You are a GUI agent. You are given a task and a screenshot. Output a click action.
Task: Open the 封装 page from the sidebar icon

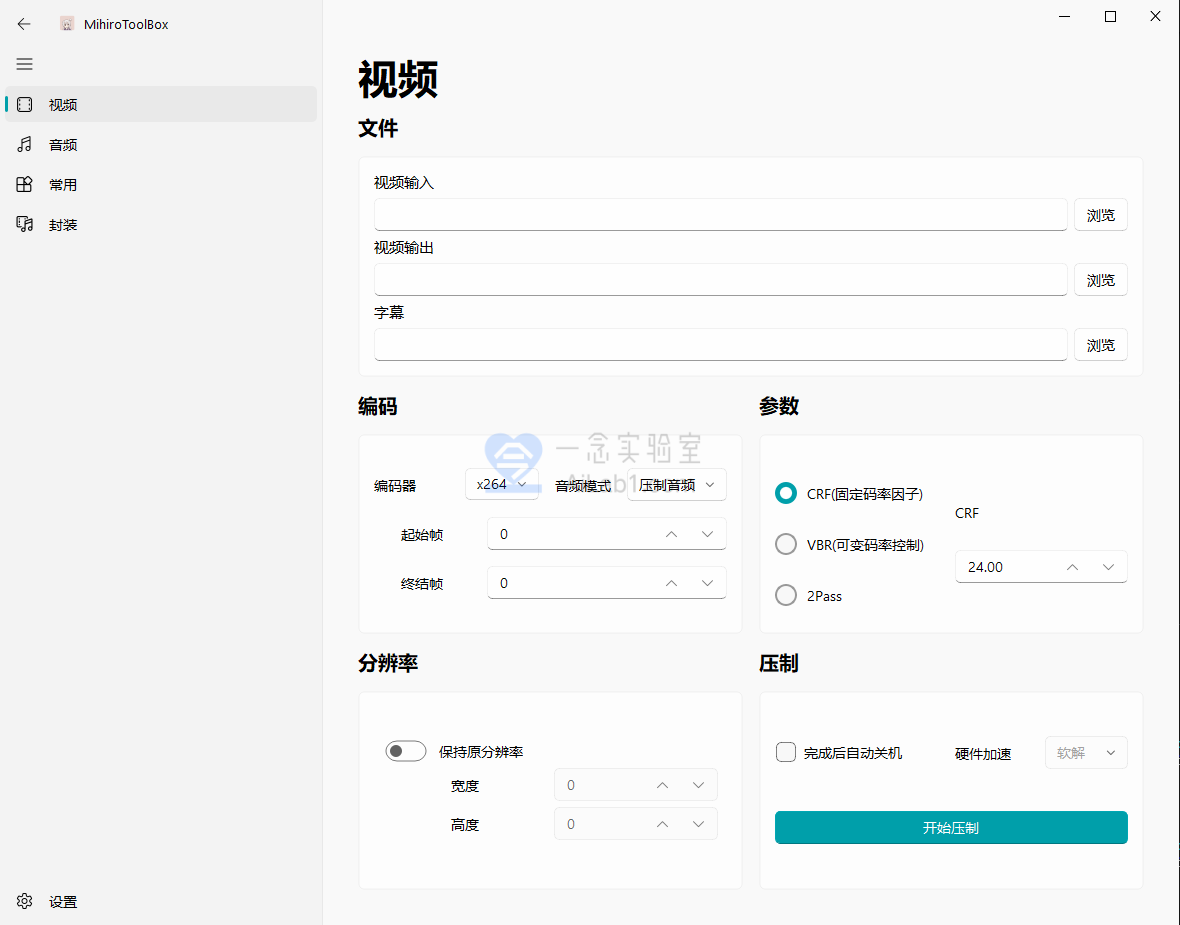[24, 224]
